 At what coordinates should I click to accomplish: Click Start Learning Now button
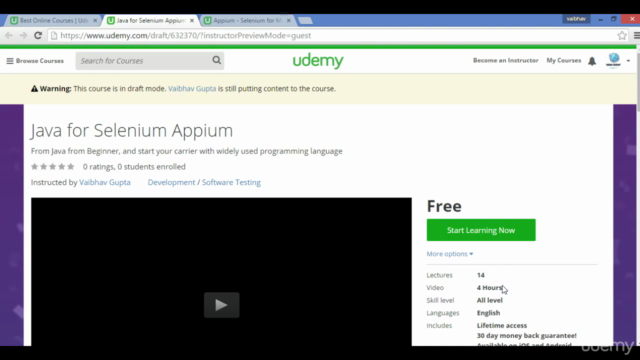tap(481, 230)
